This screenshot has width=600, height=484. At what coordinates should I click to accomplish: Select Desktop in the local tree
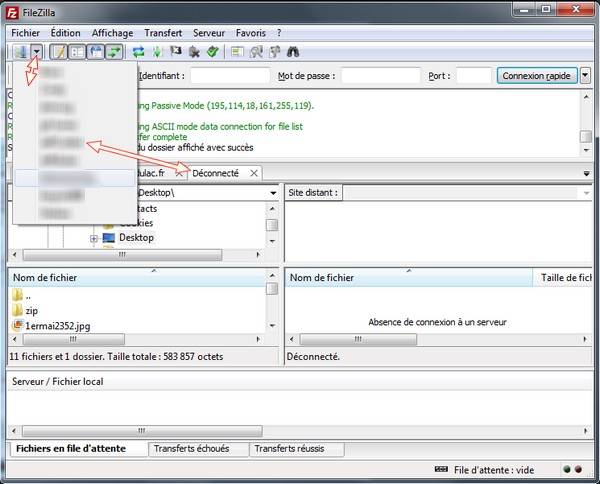click(136, 238)
